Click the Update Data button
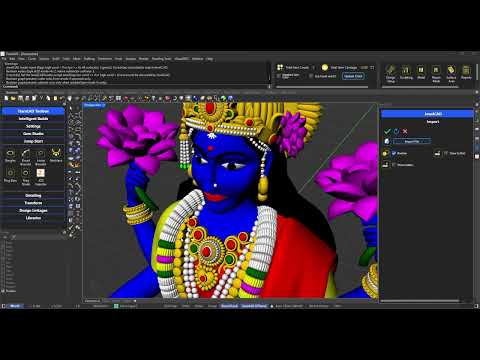Viewport: 480px width, 360px height. [353, 76]
